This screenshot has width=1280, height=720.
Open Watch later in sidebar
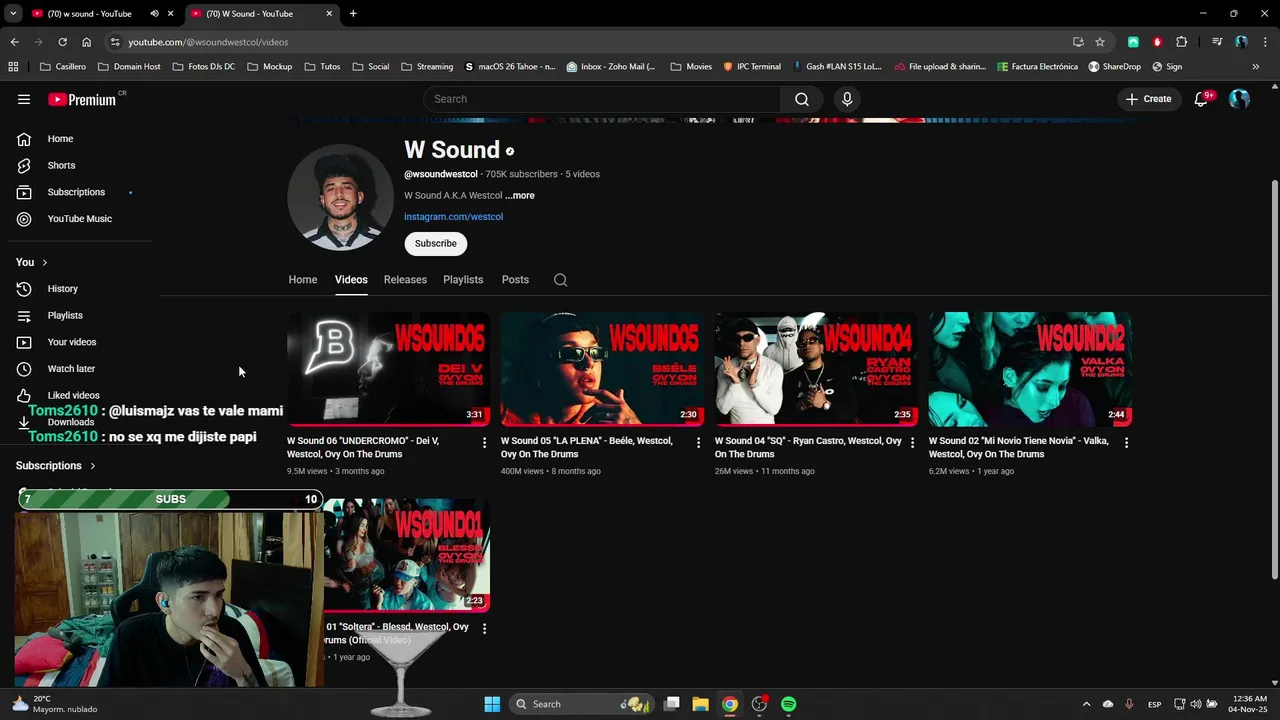coord(71,369)
